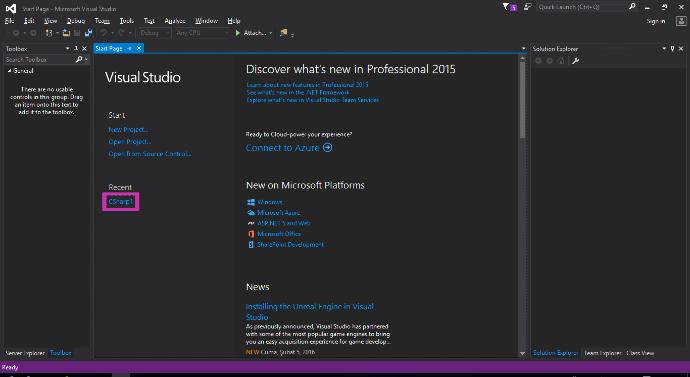Click the Visual Studio logo icon
690x377 pixels.
(11, 8)
